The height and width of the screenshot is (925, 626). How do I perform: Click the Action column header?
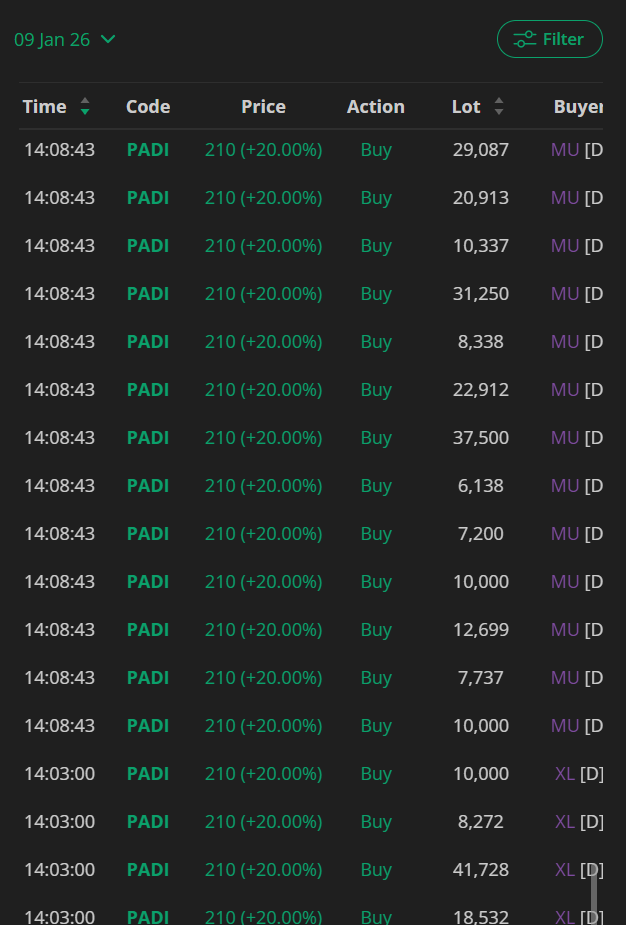coord(375,107)
